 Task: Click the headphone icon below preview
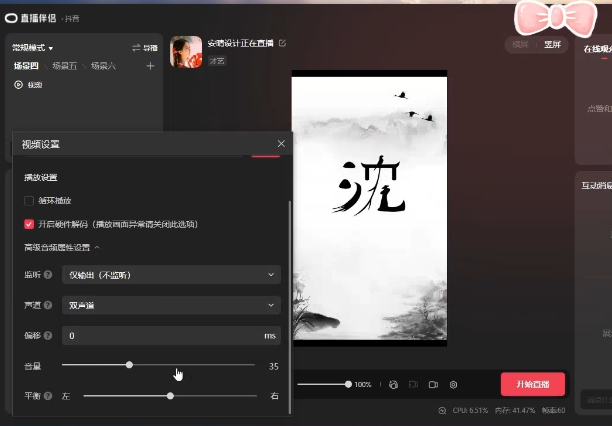[393, 384]
